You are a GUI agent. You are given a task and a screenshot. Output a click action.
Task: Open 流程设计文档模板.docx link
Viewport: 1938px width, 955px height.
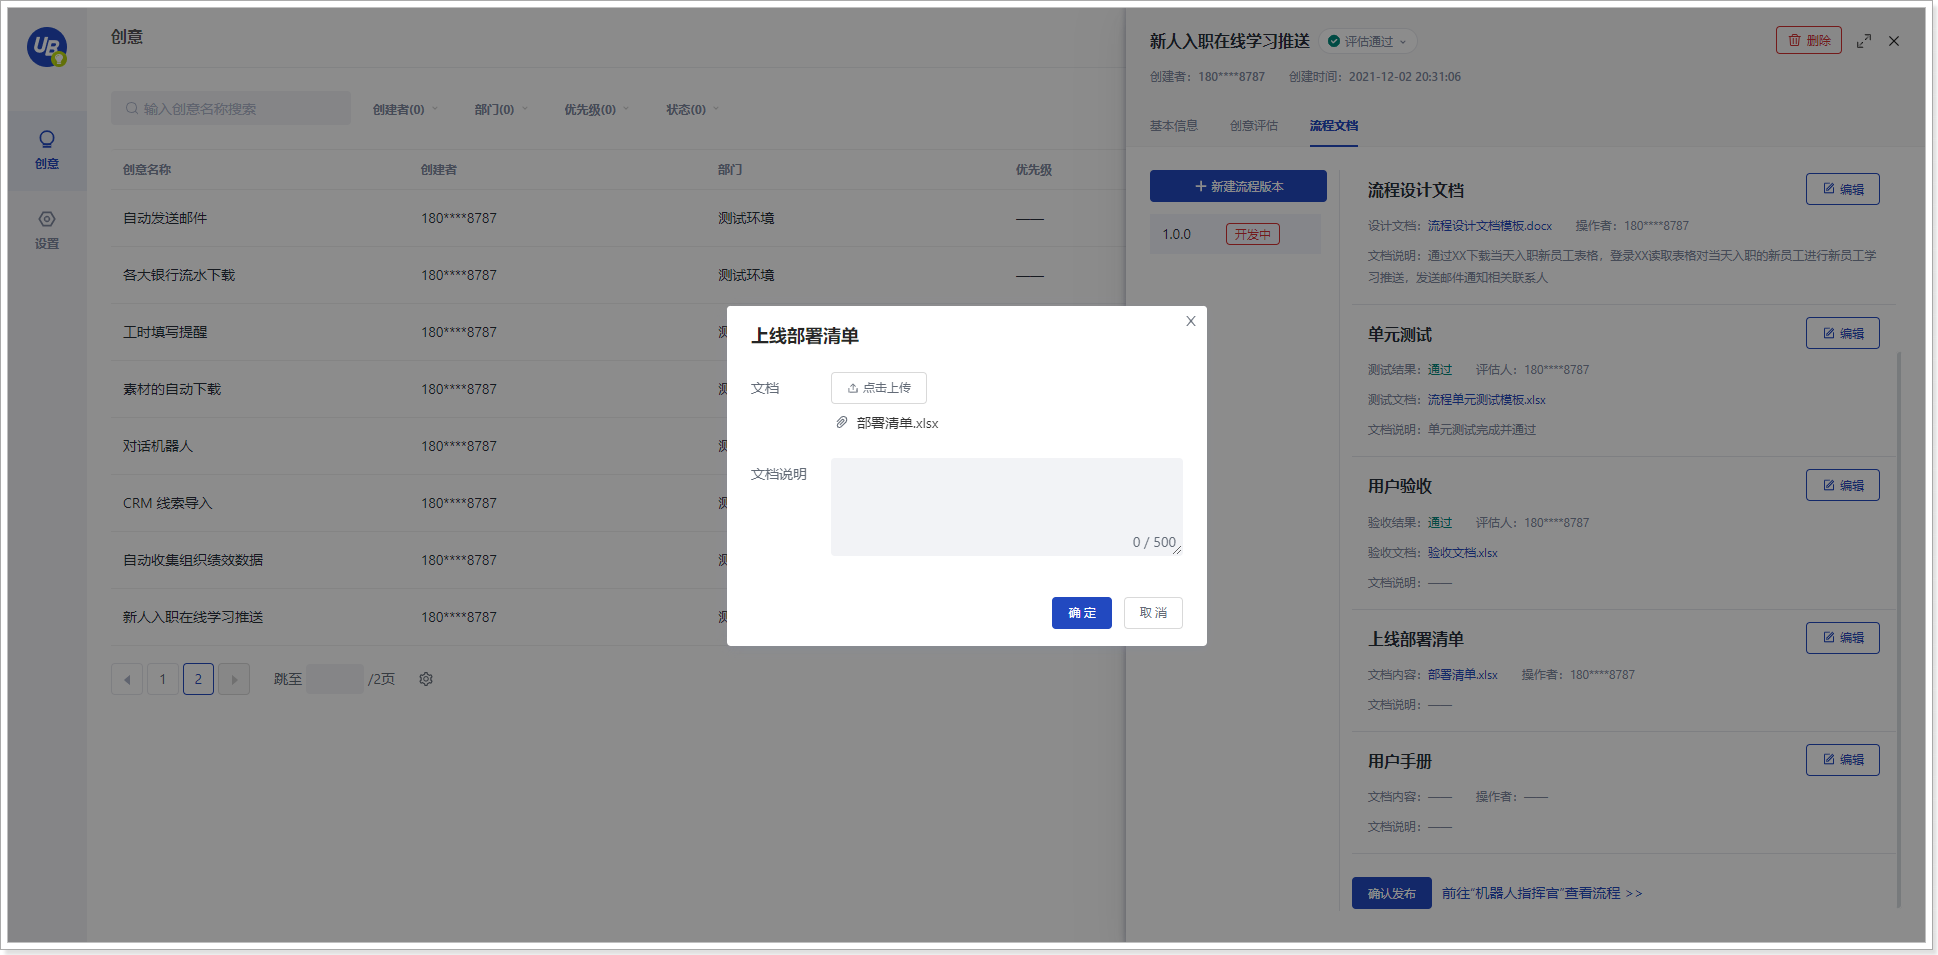[x=1489, y=226]
